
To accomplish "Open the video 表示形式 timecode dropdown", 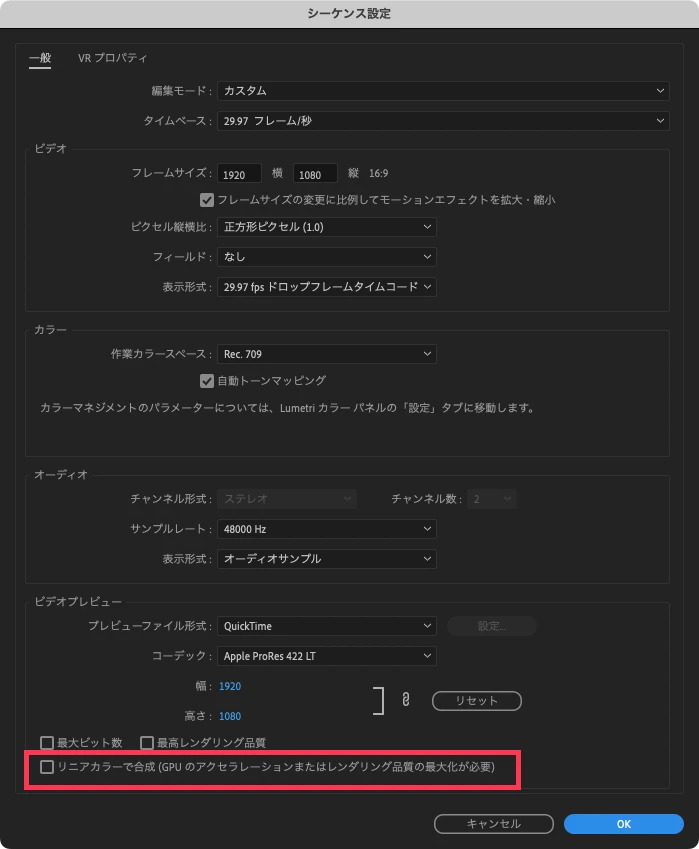I will [326, 287].
